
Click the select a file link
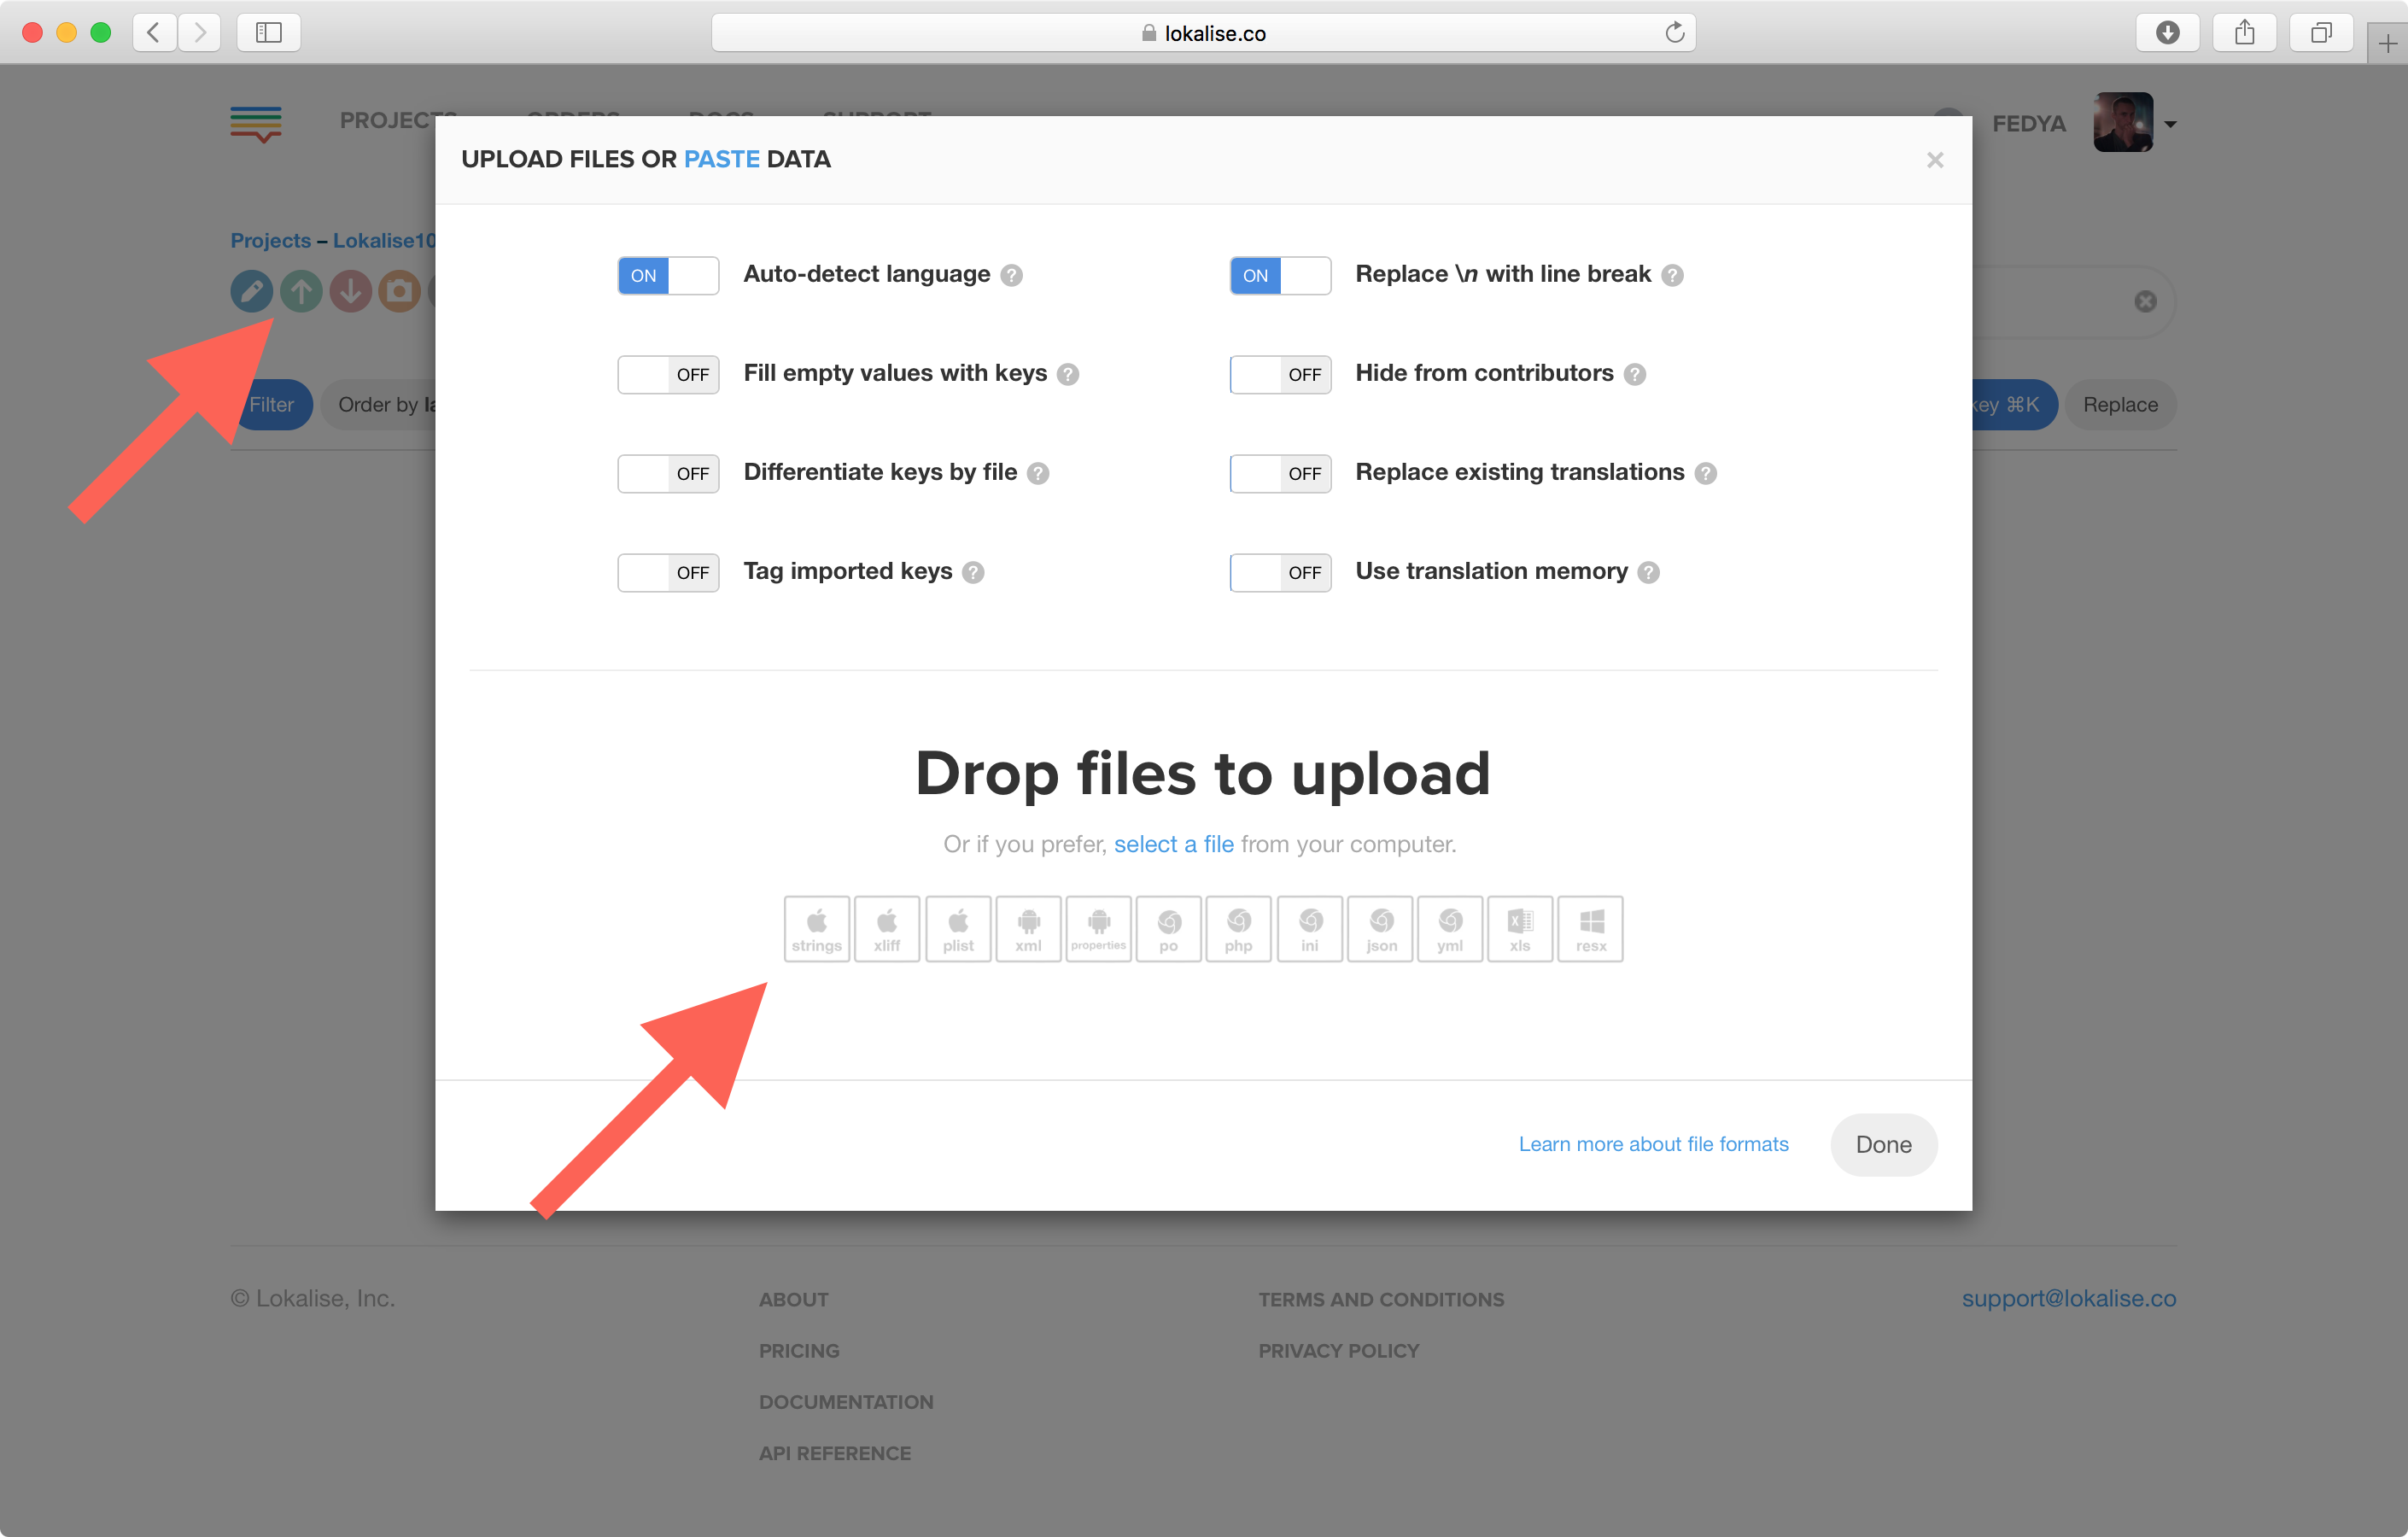point(1174,844)
